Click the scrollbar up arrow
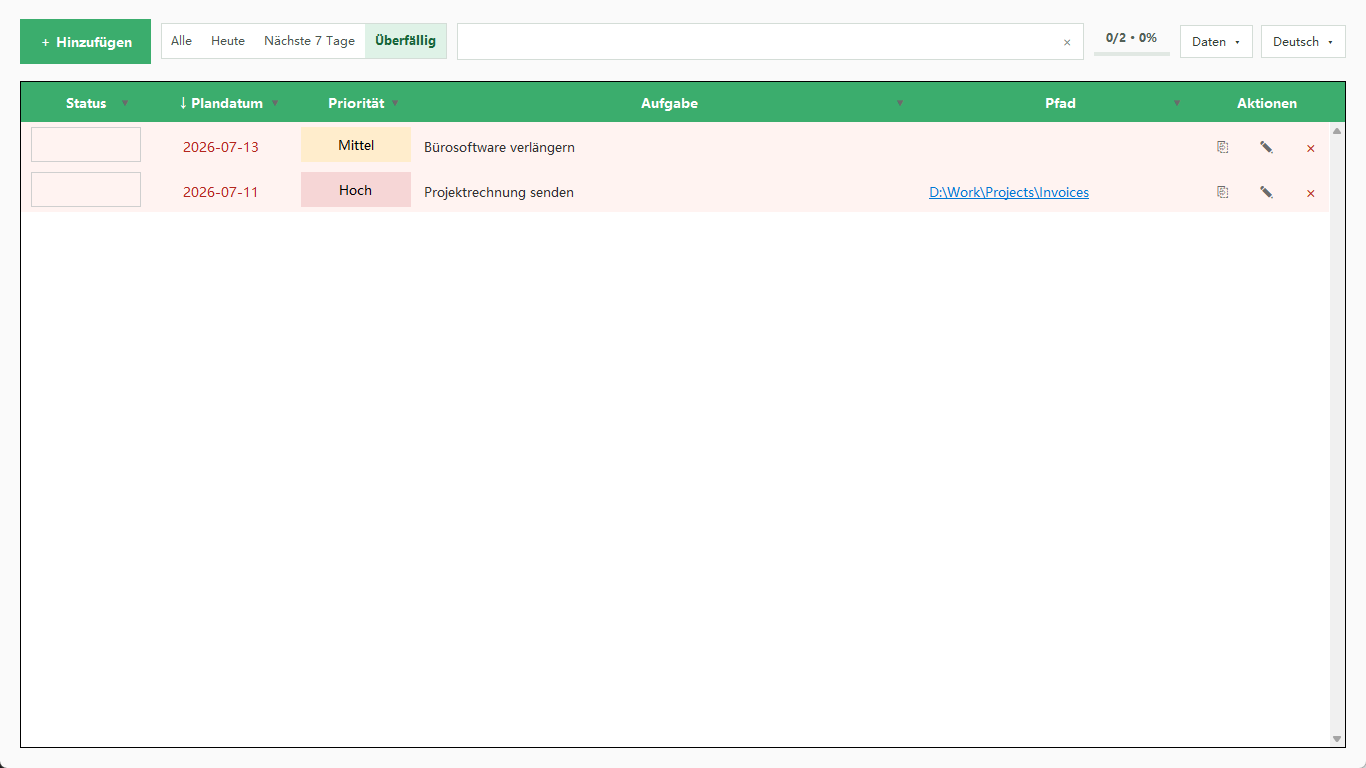Viewport: 1366px width, 768px height. click(1337, 131)
